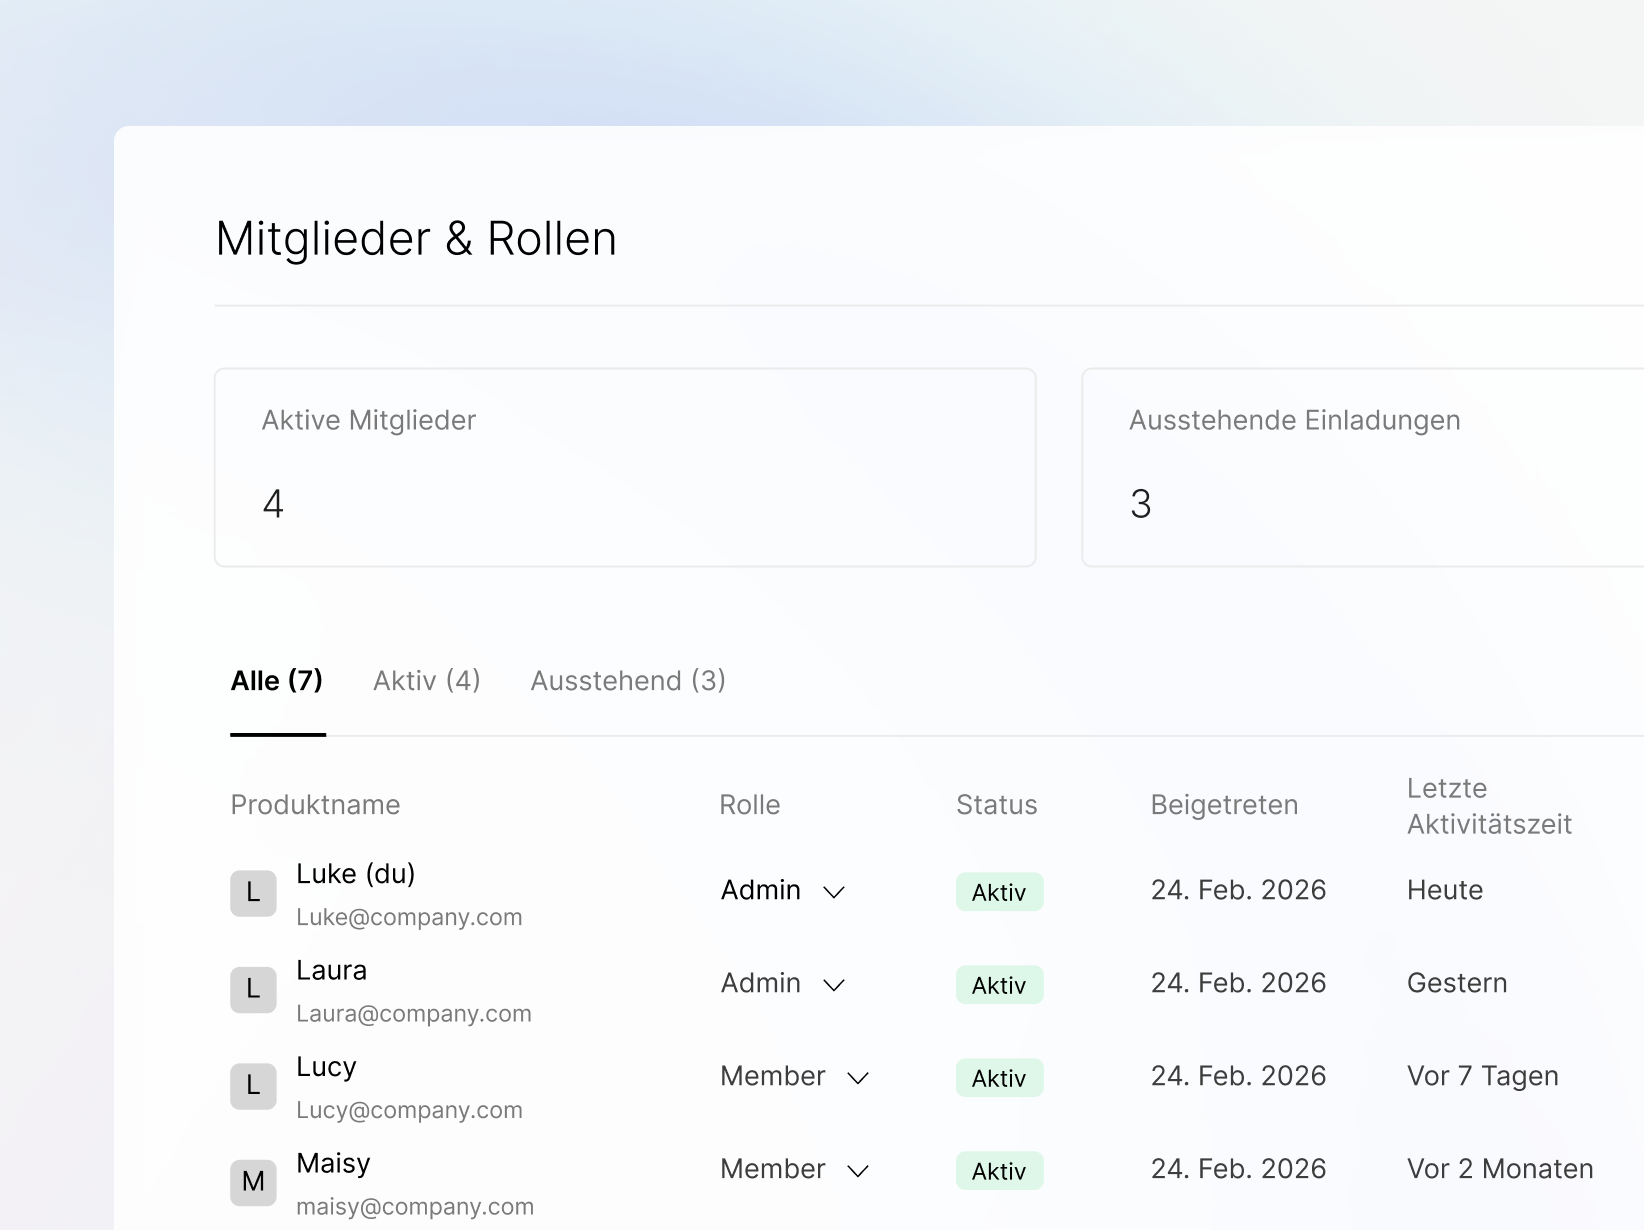Click the Rolle column header
The height and width of the screenshot is (1230, 1644).
pyautogui.click(x=750, y=805)
